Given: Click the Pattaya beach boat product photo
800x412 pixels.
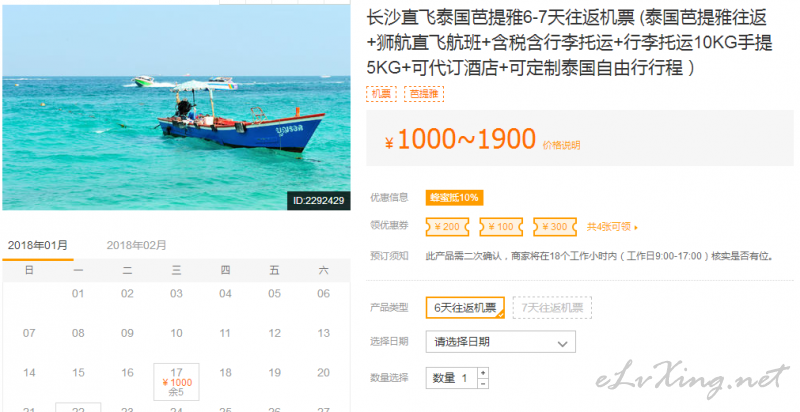Looking at the screenshot, I should coord(177,107).
